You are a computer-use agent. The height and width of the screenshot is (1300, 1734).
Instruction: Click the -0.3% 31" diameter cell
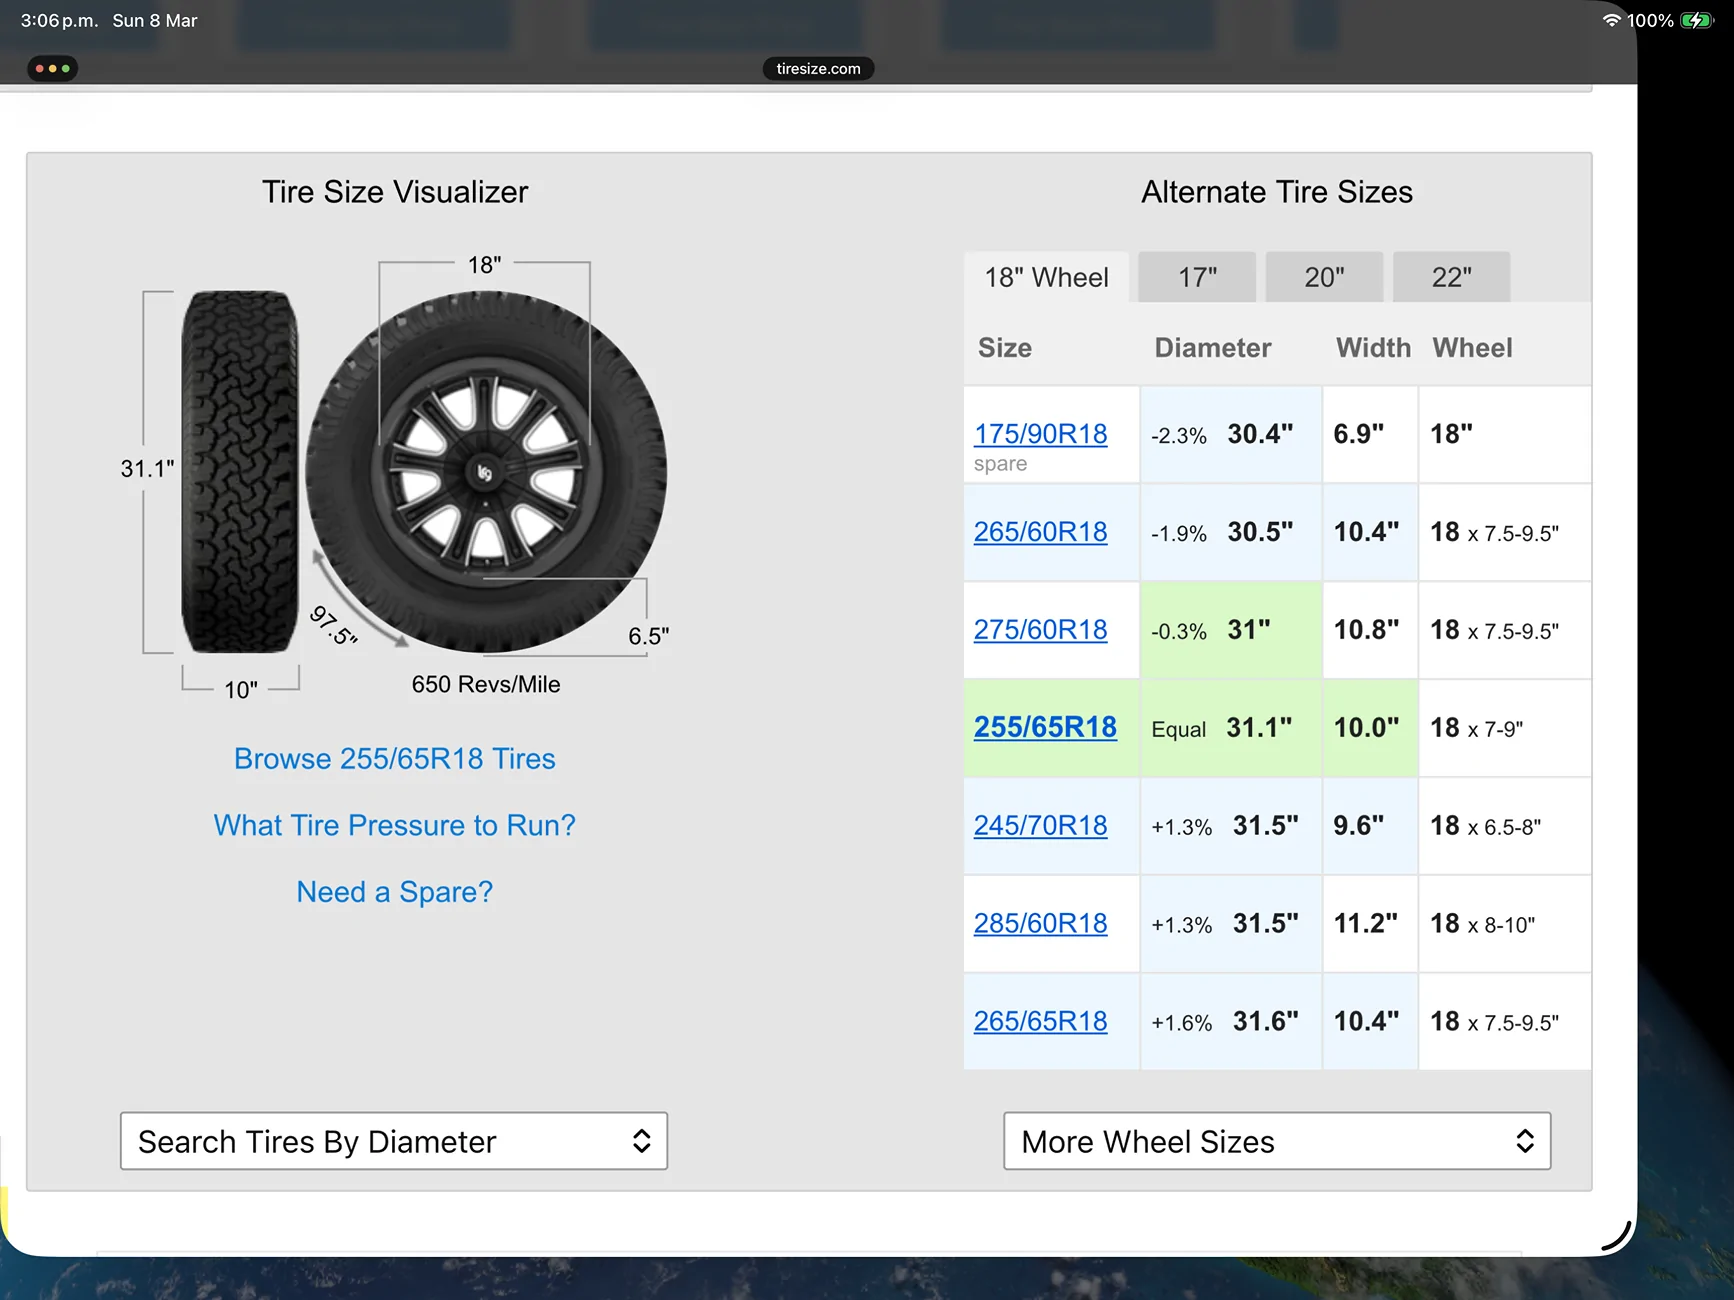1230,630
